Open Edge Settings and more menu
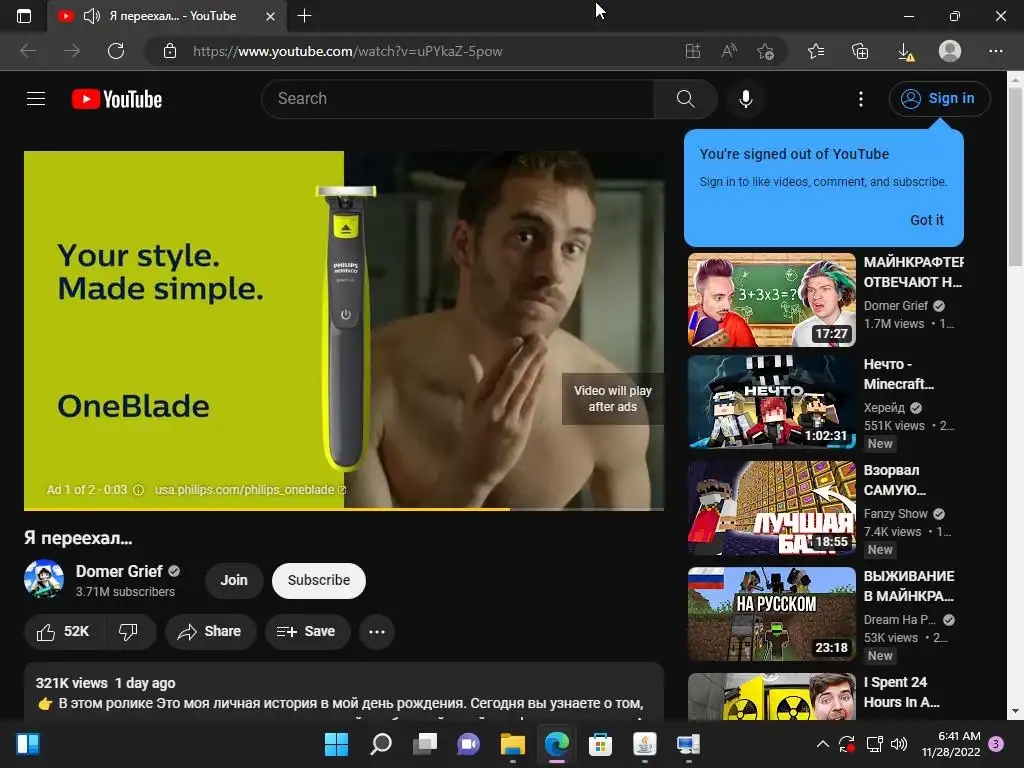Viewport: 1024px width, 768px height. 995,51
